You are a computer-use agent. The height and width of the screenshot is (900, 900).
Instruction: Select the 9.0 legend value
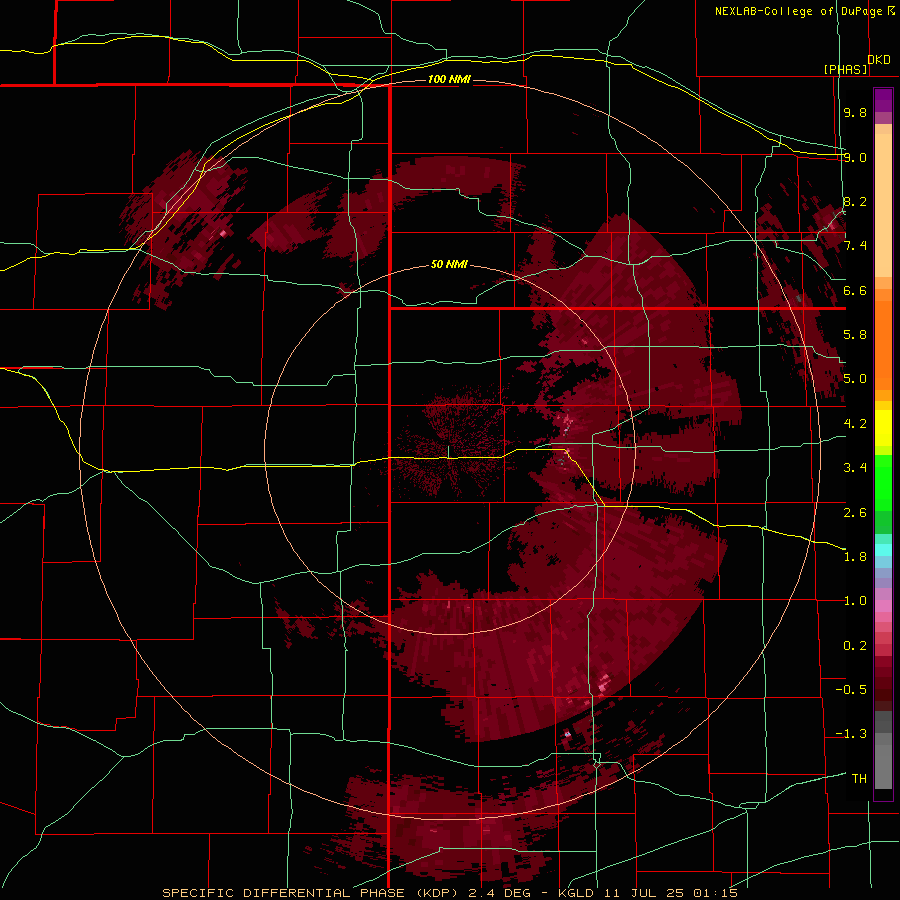(x=855, y=157)
